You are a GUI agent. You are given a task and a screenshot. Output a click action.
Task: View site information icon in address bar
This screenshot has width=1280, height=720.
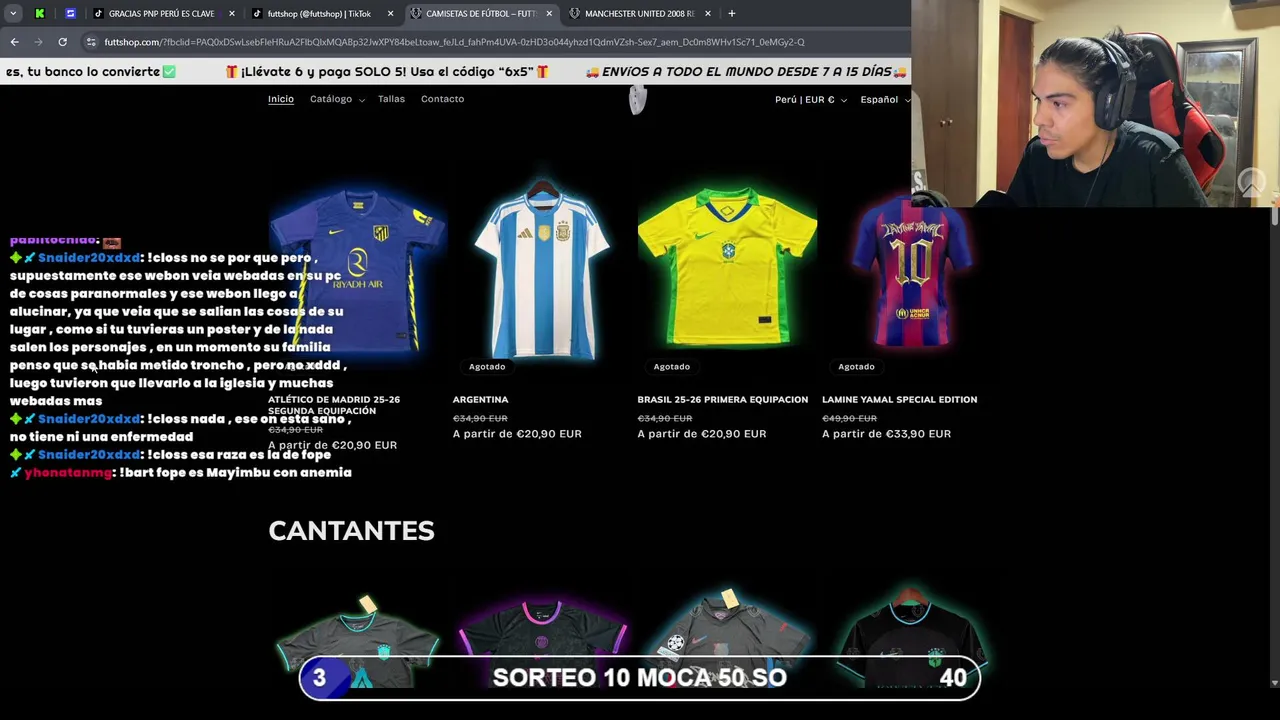pos(91,42)
